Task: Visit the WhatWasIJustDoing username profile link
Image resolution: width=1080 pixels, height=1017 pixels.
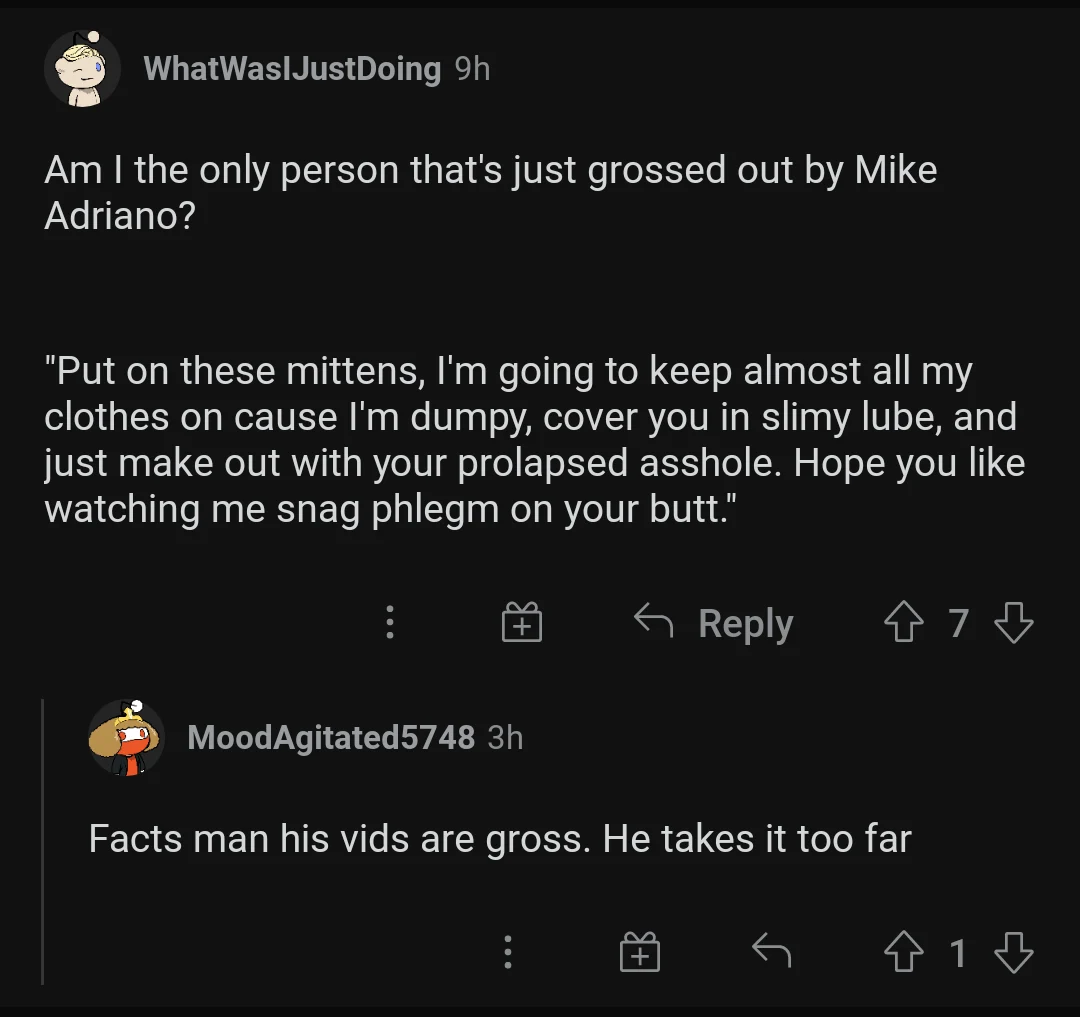Action: (292, 69)
